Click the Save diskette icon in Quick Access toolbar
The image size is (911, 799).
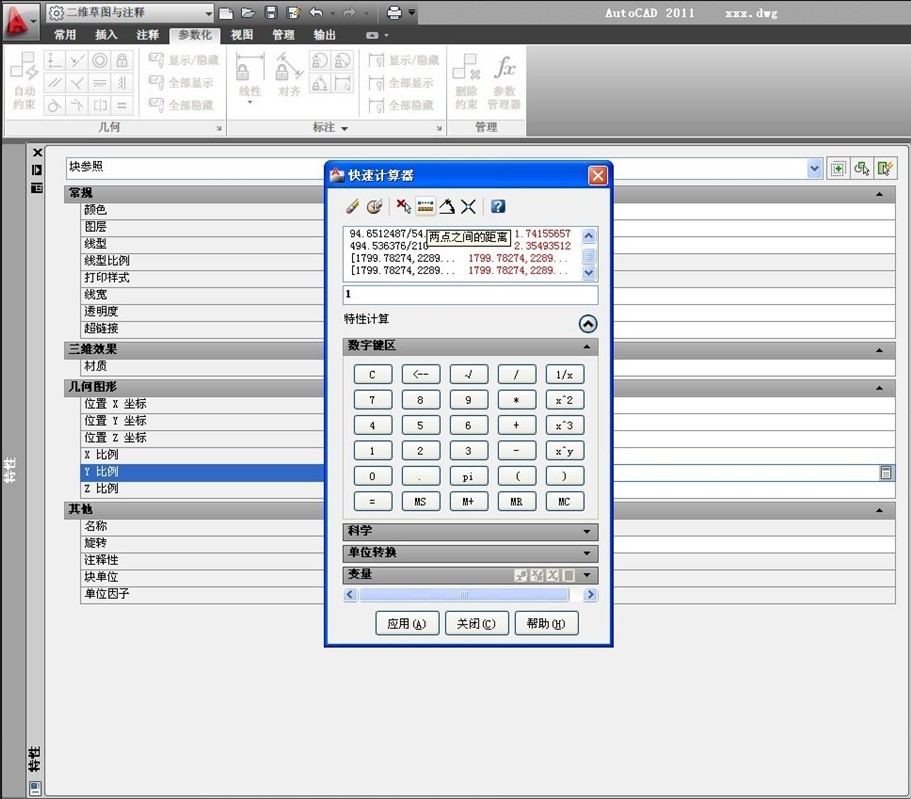pos(271,13)
